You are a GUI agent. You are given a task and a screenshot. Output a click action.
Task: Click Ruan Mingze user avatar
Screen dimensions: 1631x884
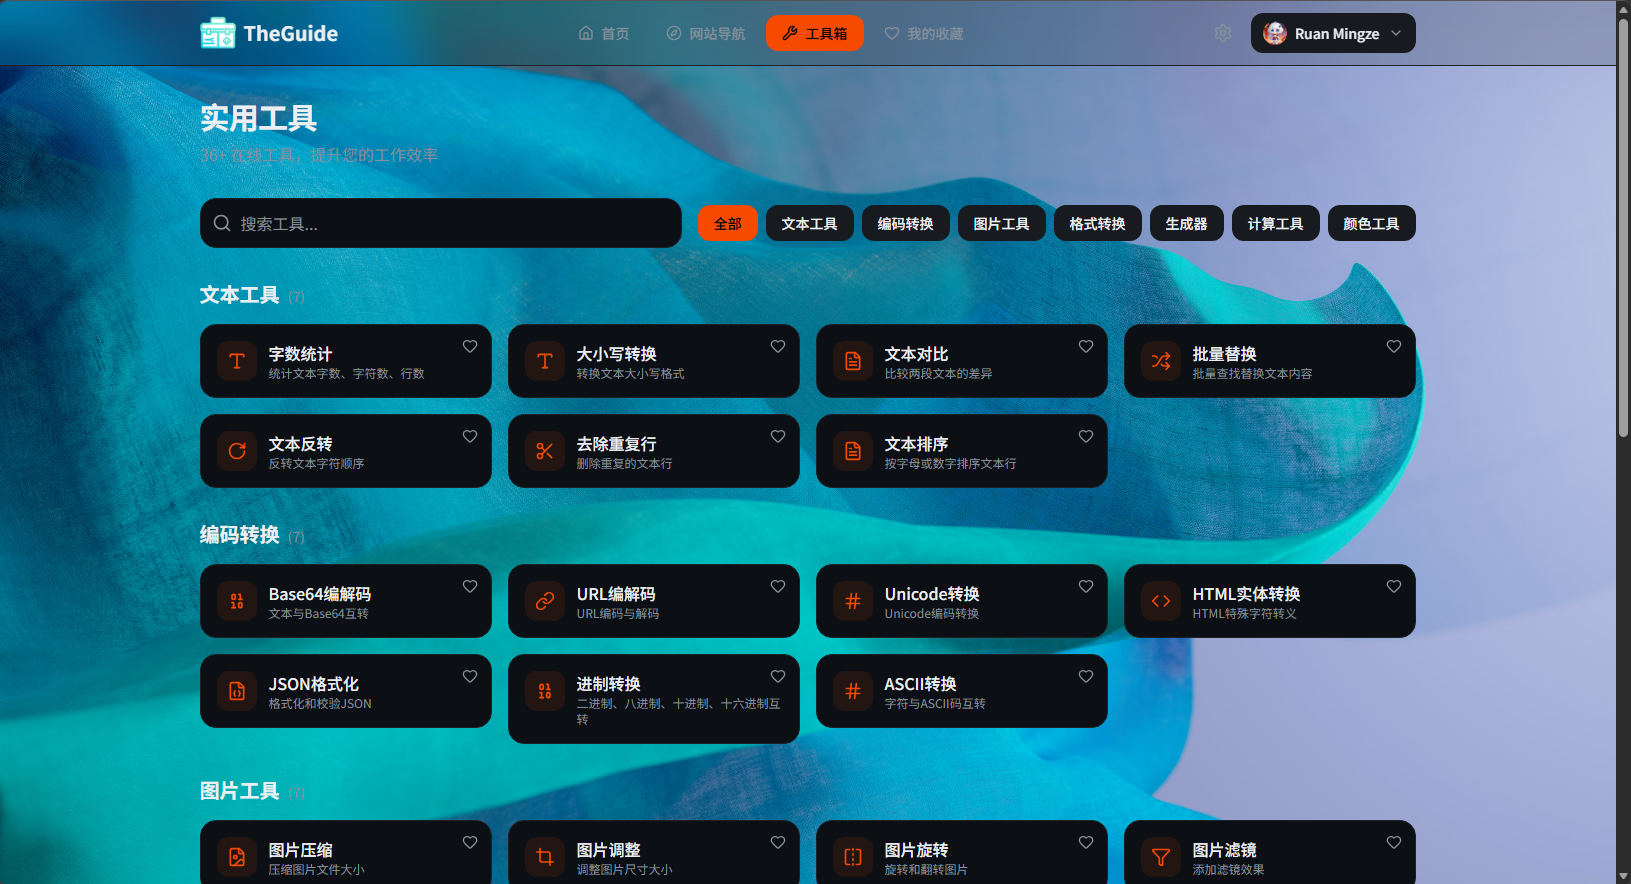(x=1275, y=33)
